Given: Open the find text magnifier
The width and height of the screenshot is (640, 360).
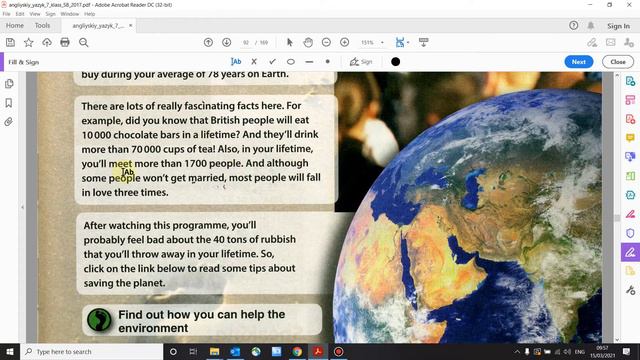Looking at the screenshot, I should pos(84,42).
